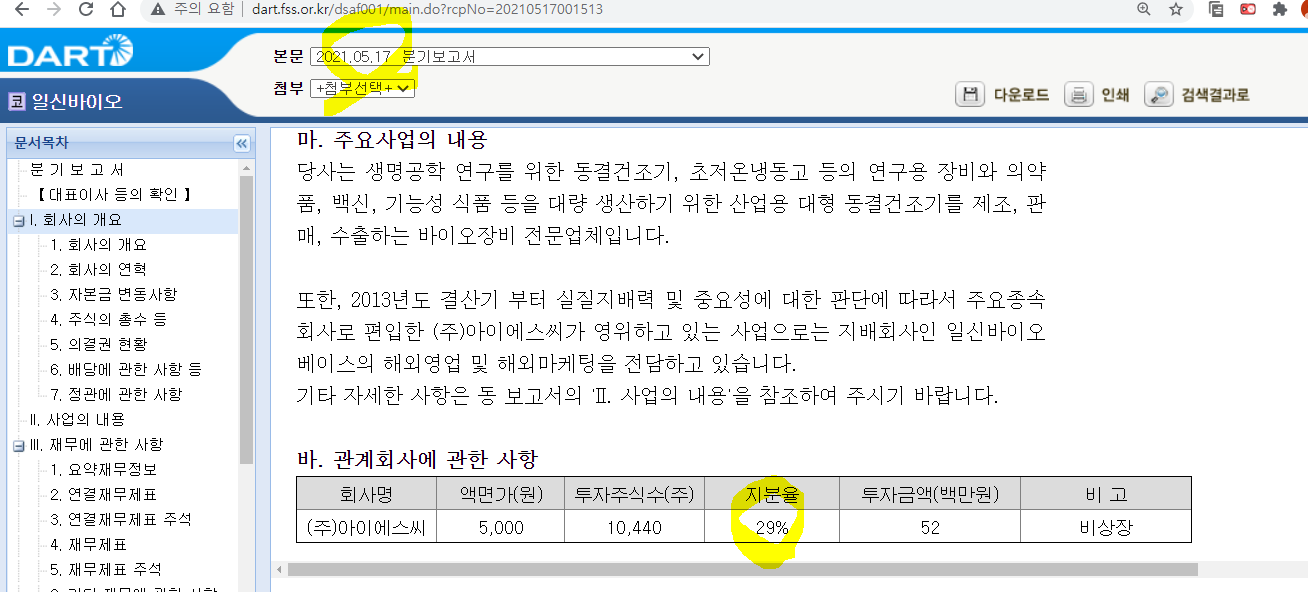Image resolution: width=1308 pixels, height=592 pixels.
Task: Click the search results magnifier icon
Action: (1158, 95)
